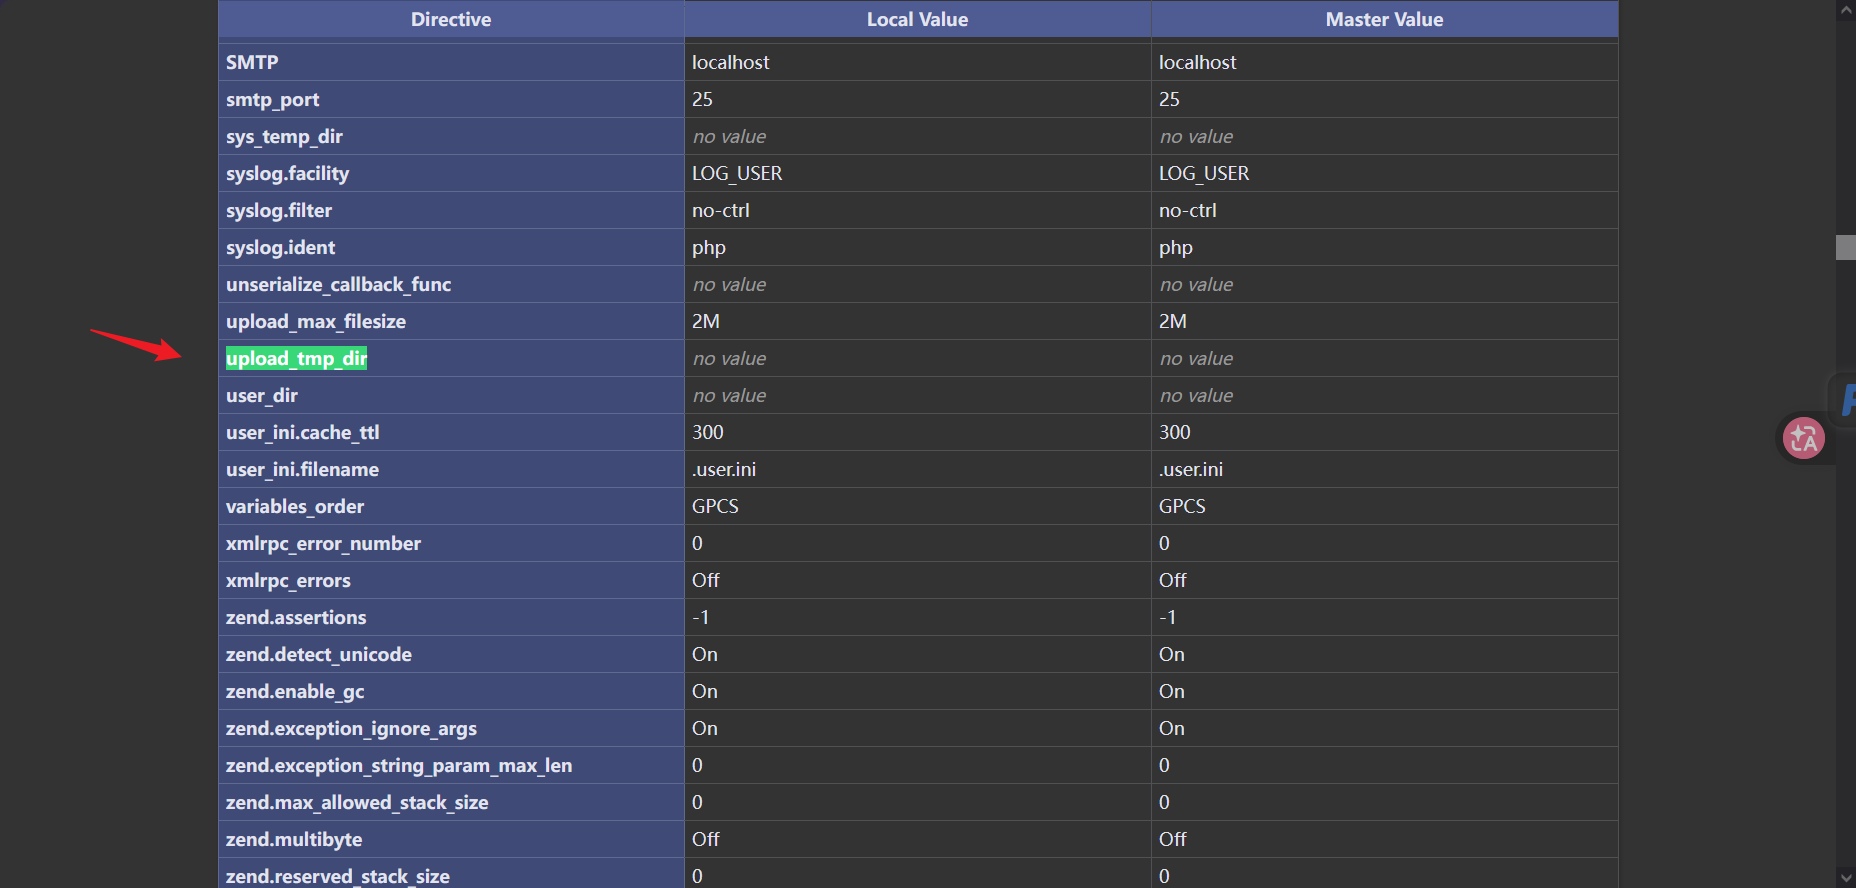Select the zend.enable_gc directive
Screen dimensions: 1856x888
point(295,691)
